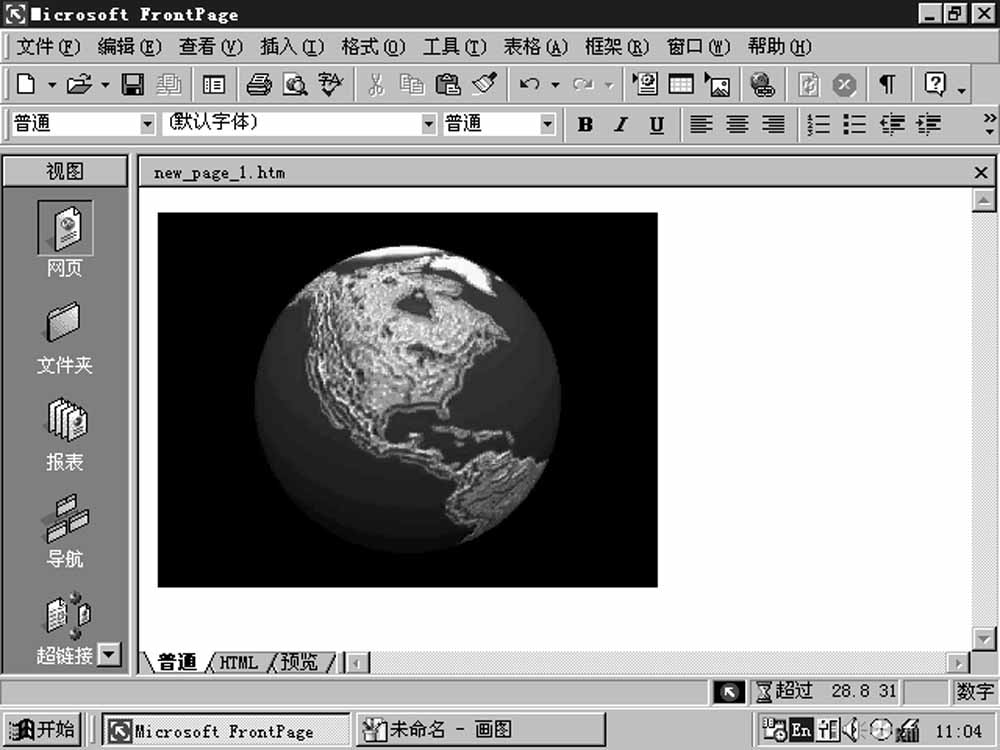Screen dimensions: 1000x750
Task: Open FrontPage Help question mark icon
Action: click(x=935, y=84)
